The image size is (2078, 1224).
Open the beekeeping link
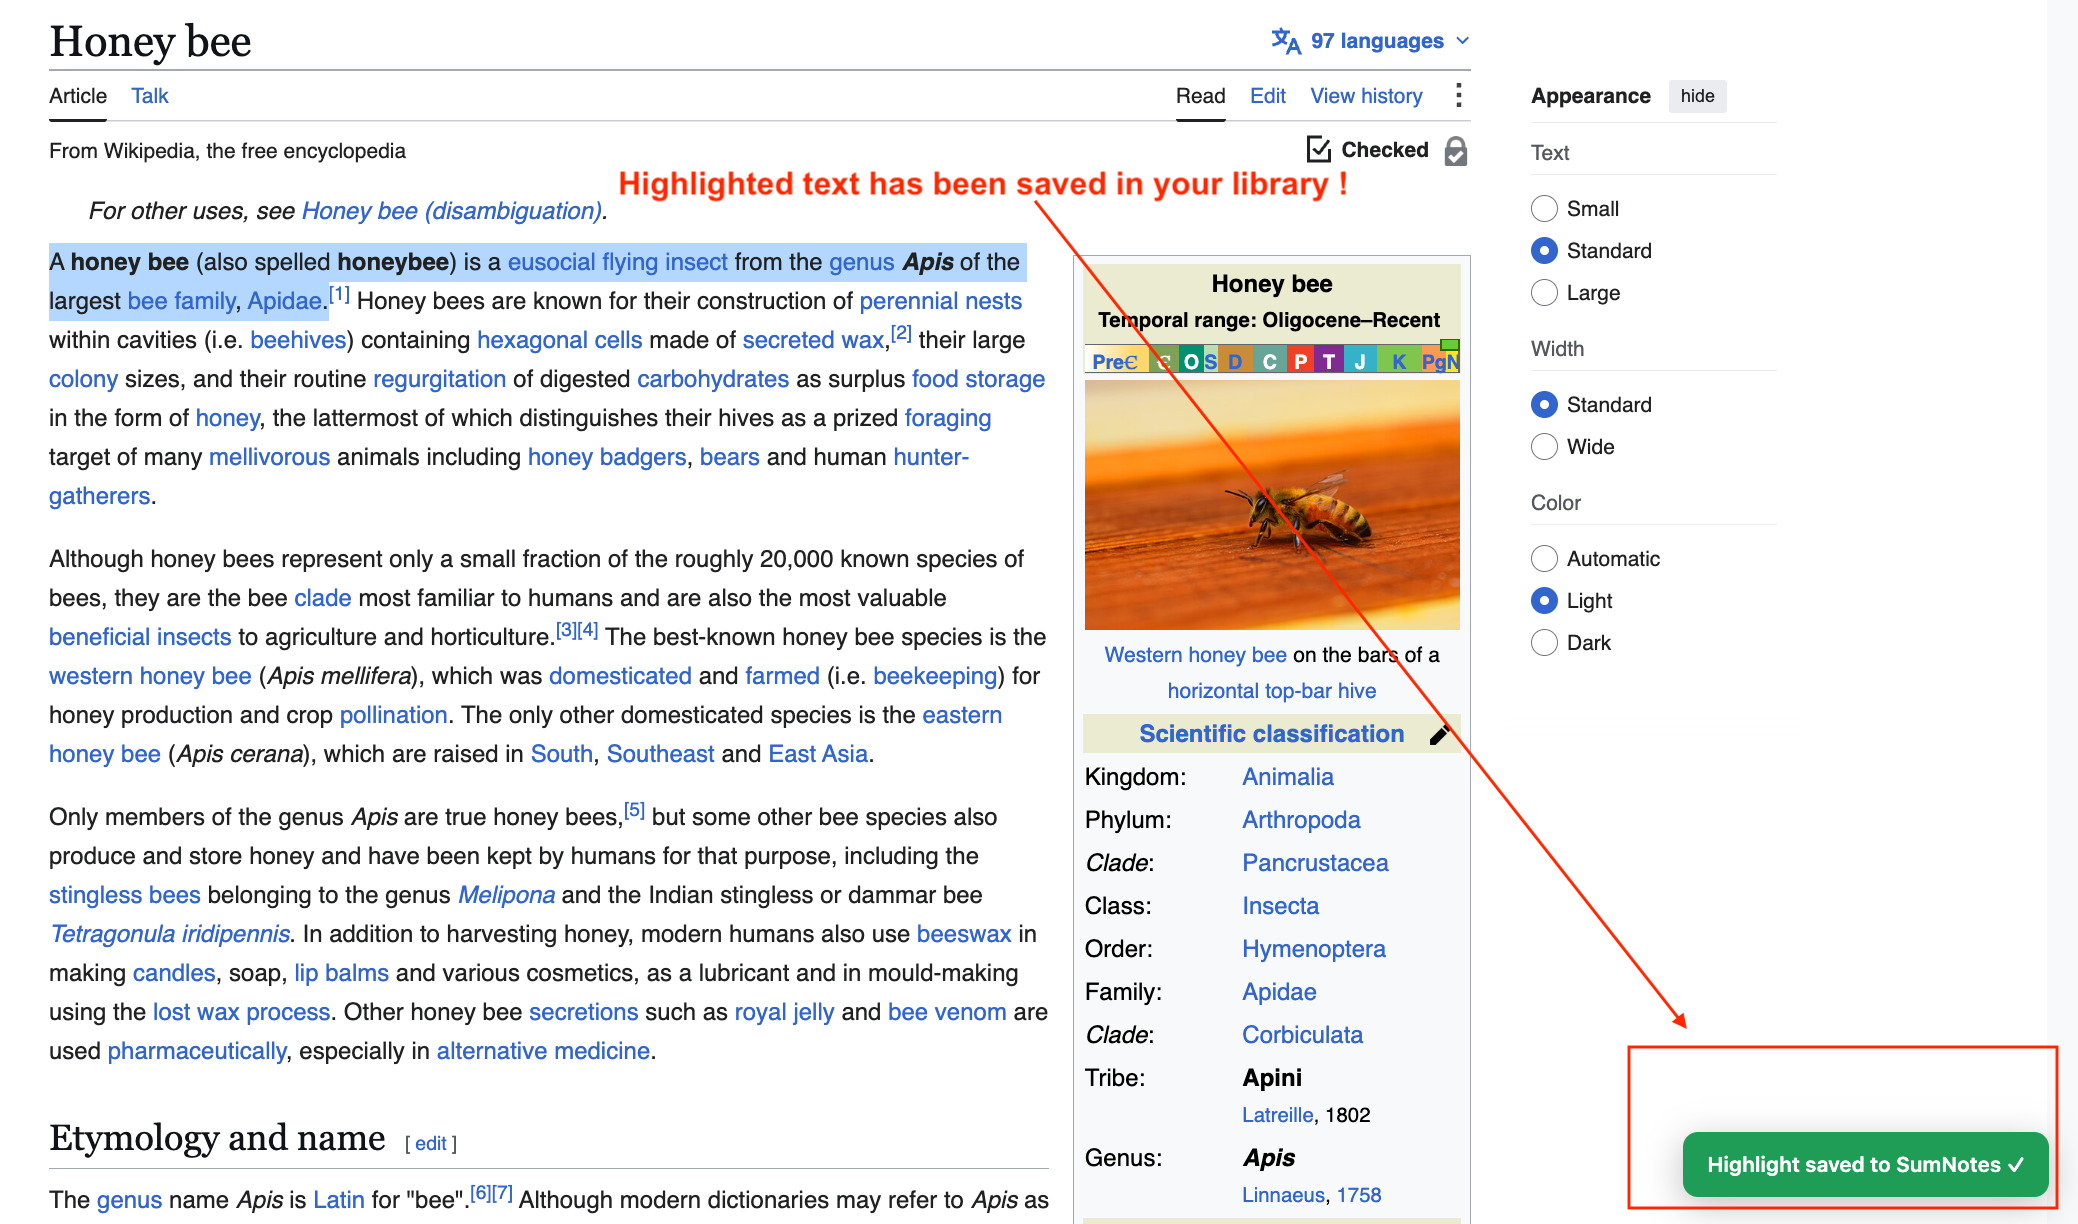click(x=935, y=676)
